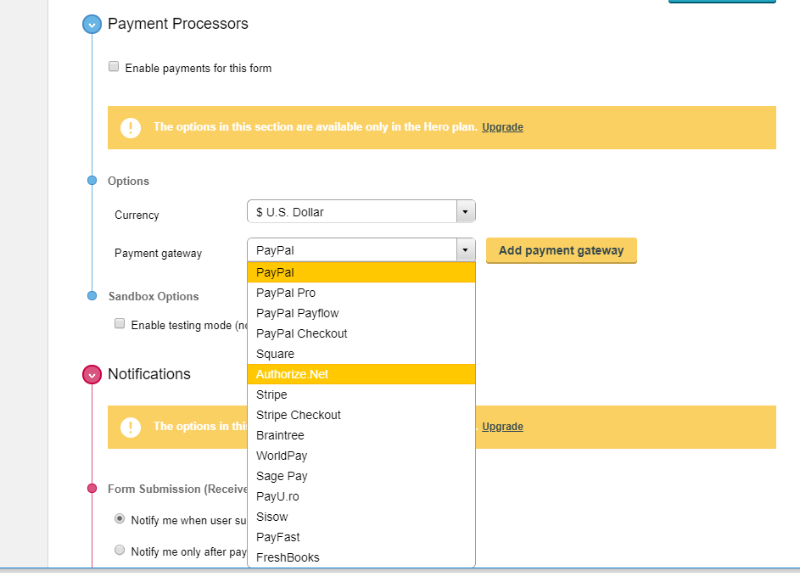Click the Sandbox Options label
The height and width of the screenshot is (573, 800).
pyautogui.click(x=154, y=296)
